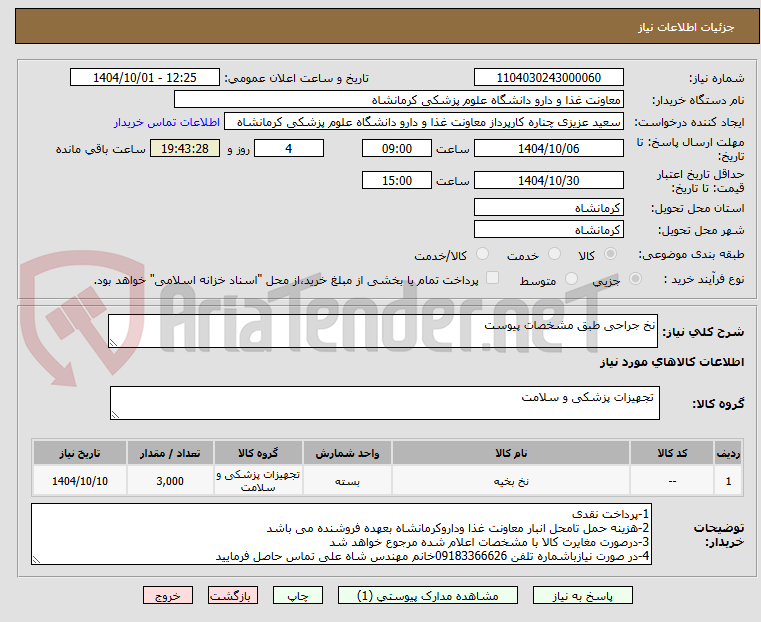Click the quantity cell 3,000
Image resolution: width=761 pixels, height=622 pixels.
coord(170,481)
